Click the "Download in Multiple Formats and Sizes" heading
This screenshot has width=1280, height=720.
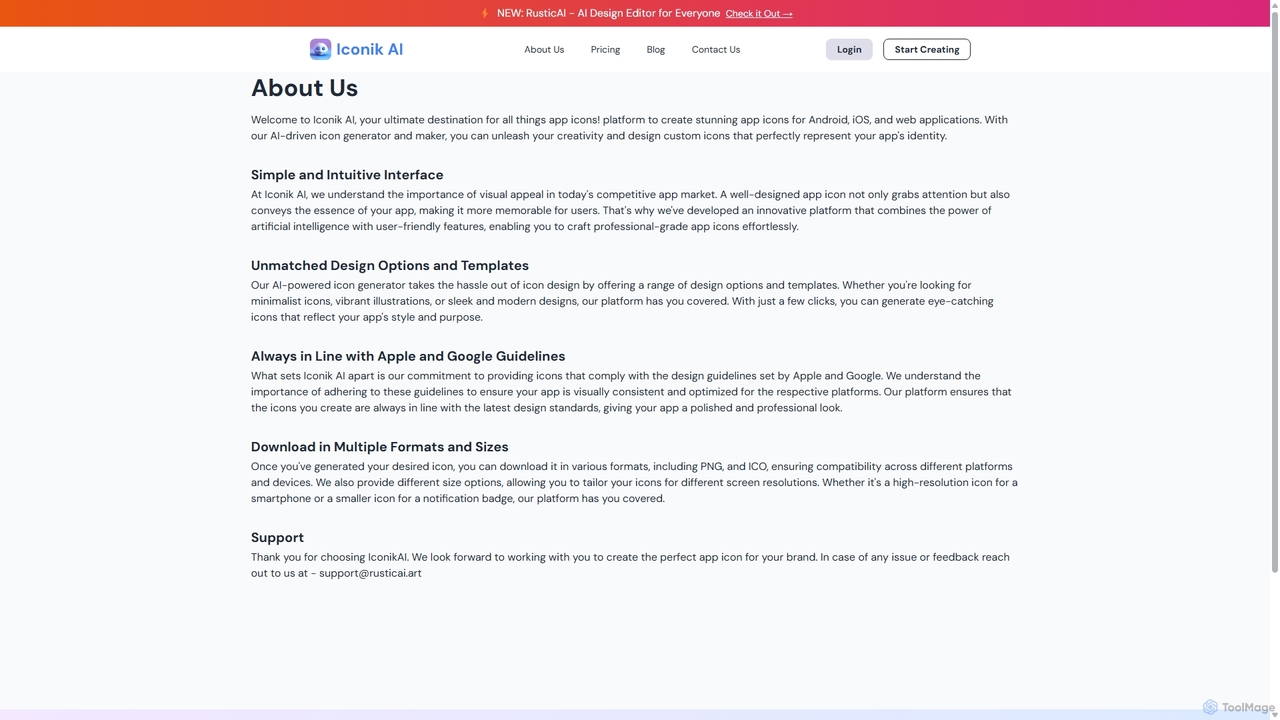pos(379,447)
